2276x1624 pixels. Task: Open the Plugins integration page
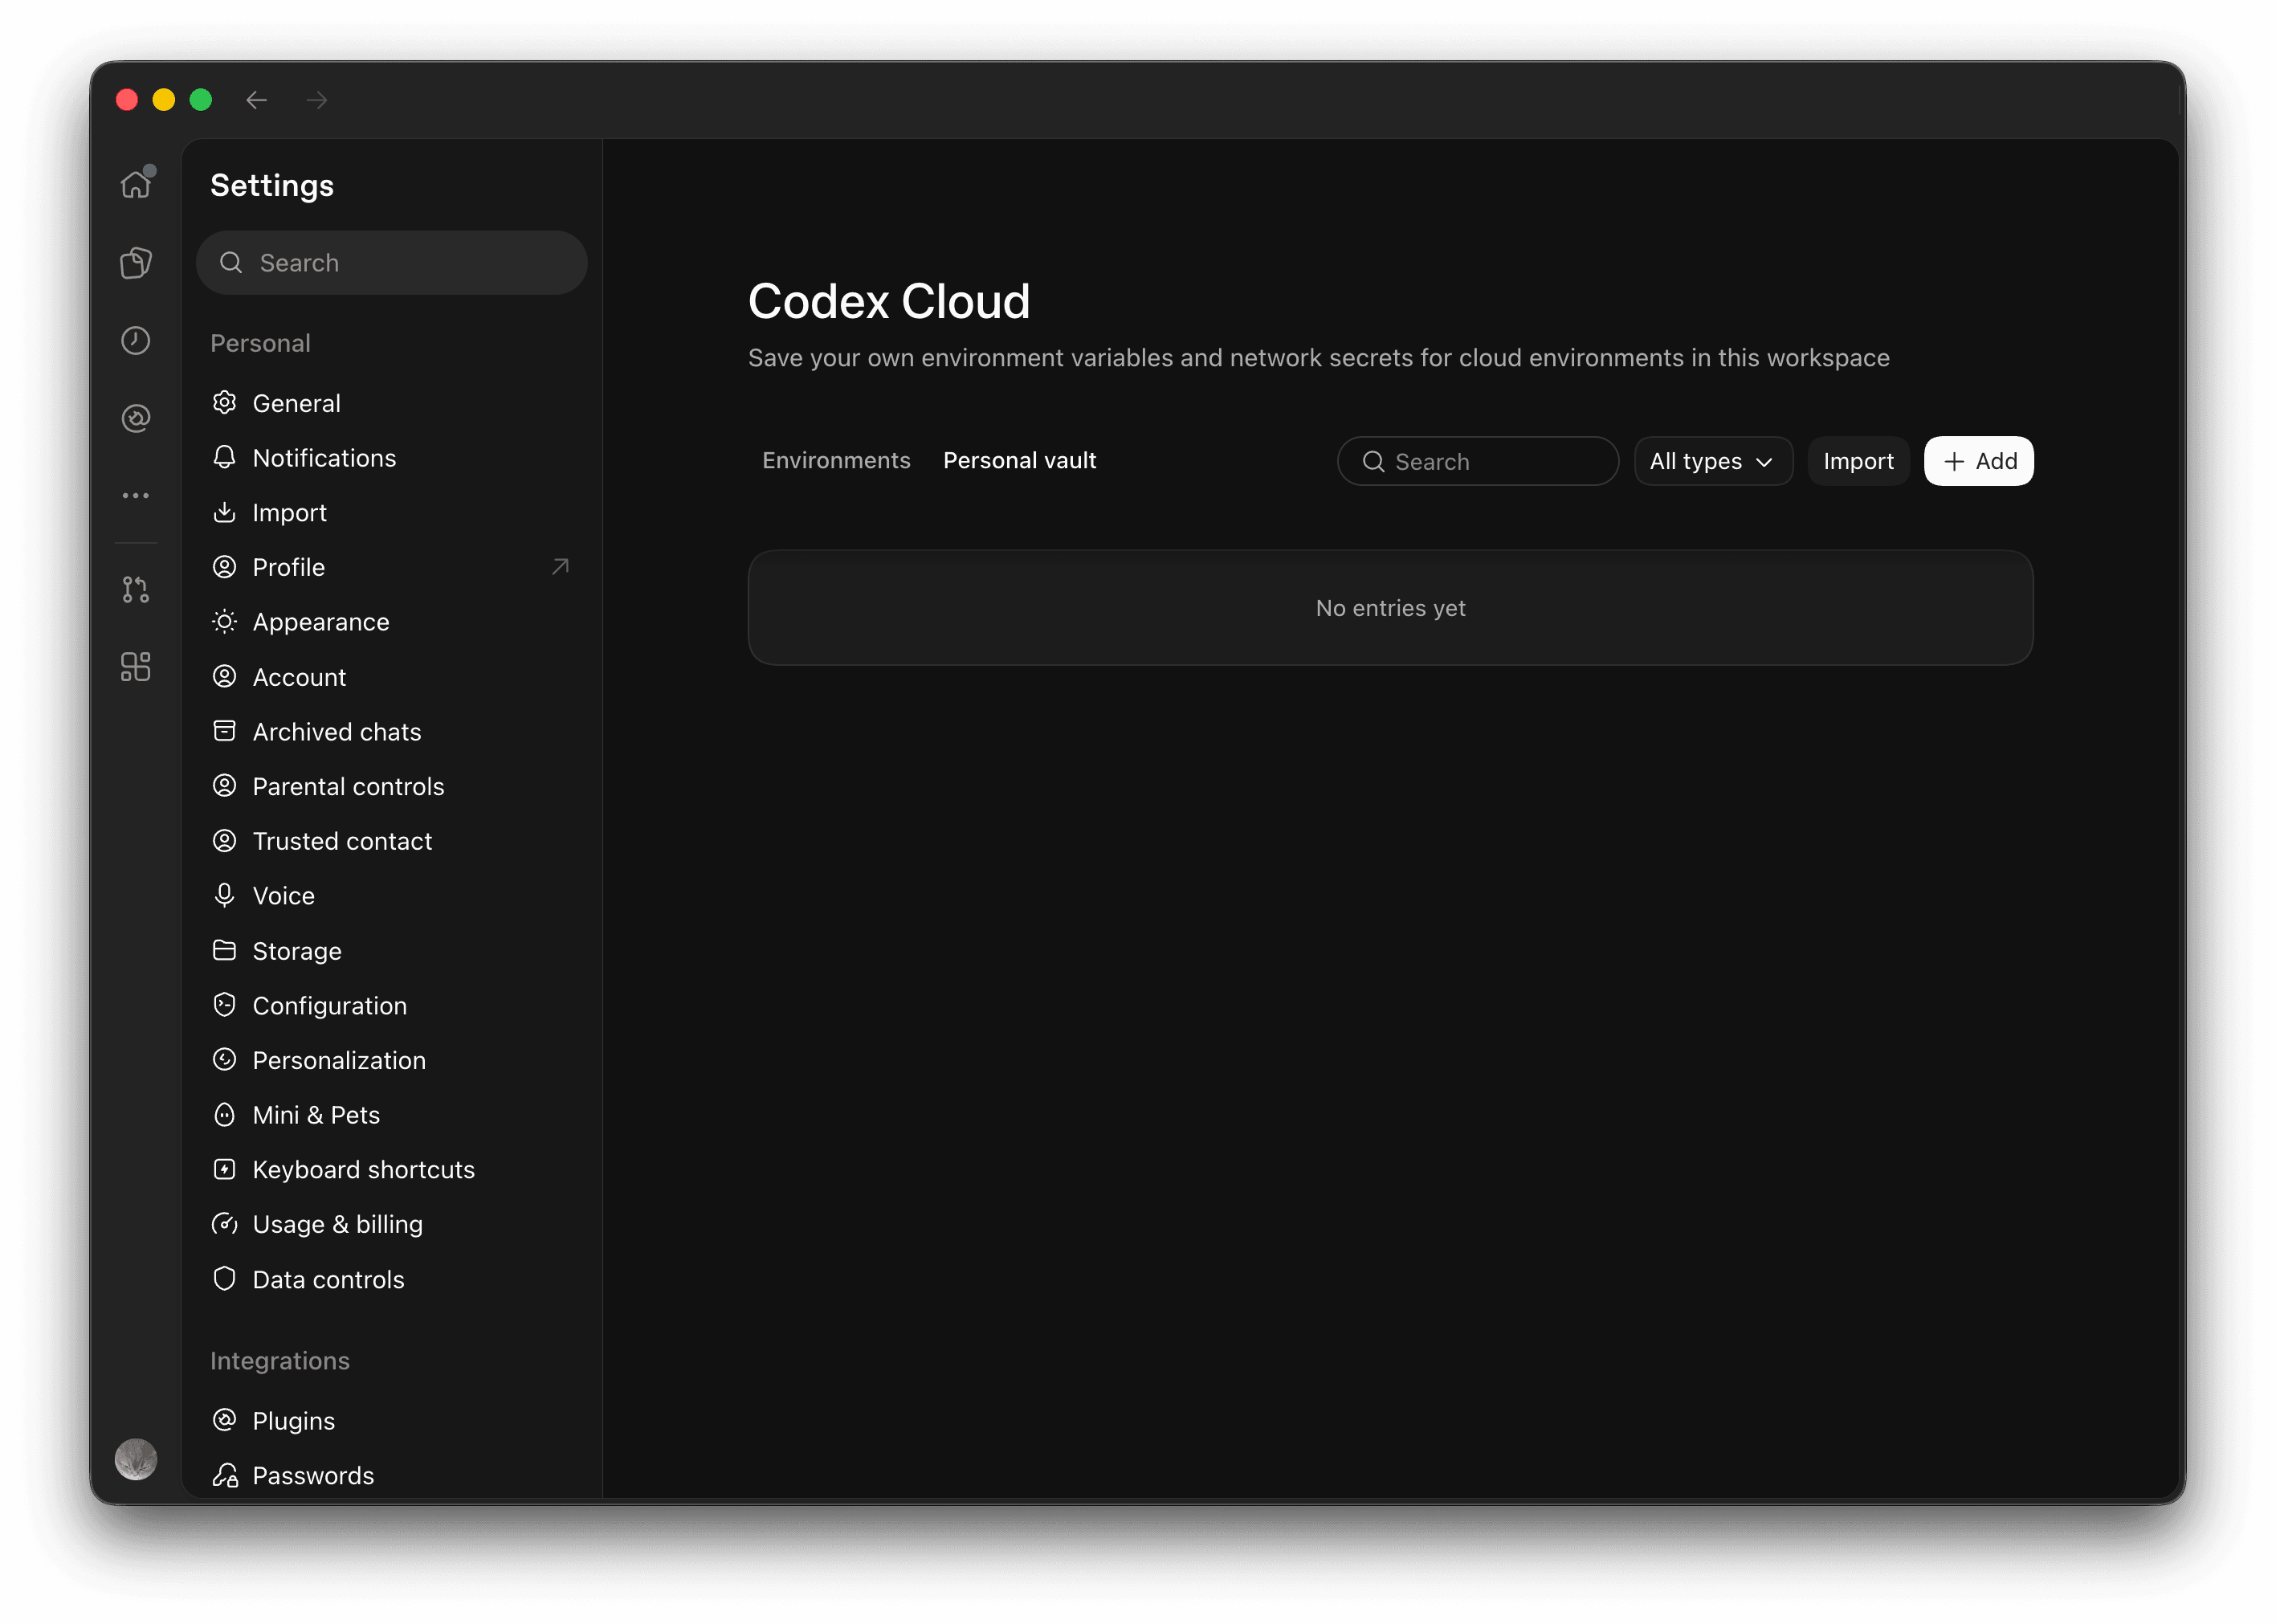click(x=391, y=1421)
